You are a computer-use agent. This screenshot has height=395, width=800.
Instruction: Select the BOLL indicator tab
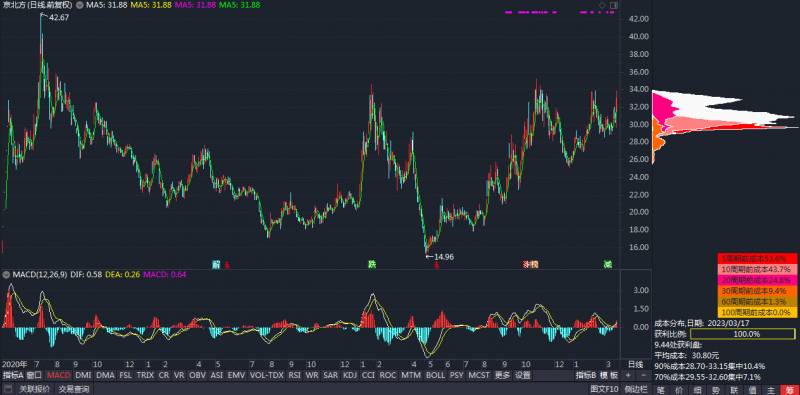435,375
